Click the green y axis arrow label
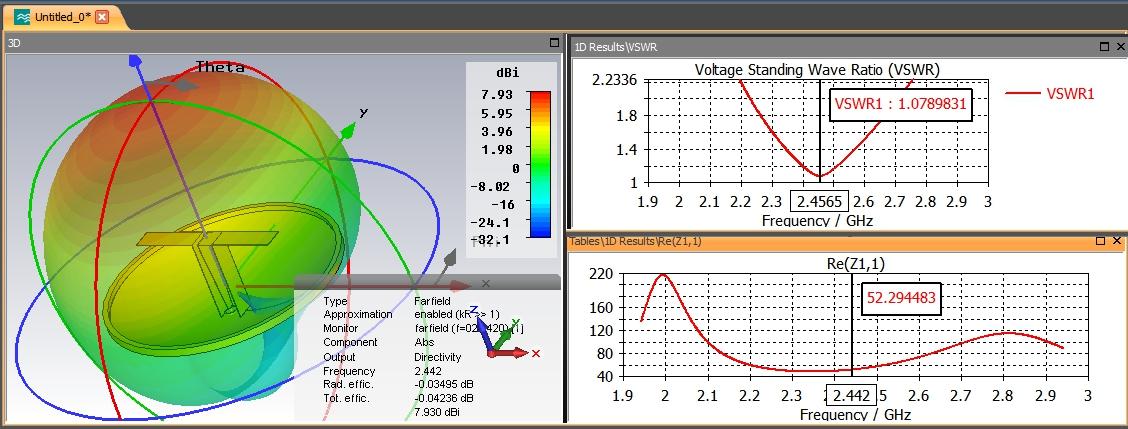Image resolution: width=1128 pixels, height=429 pixels. click(x=363, y=112)
